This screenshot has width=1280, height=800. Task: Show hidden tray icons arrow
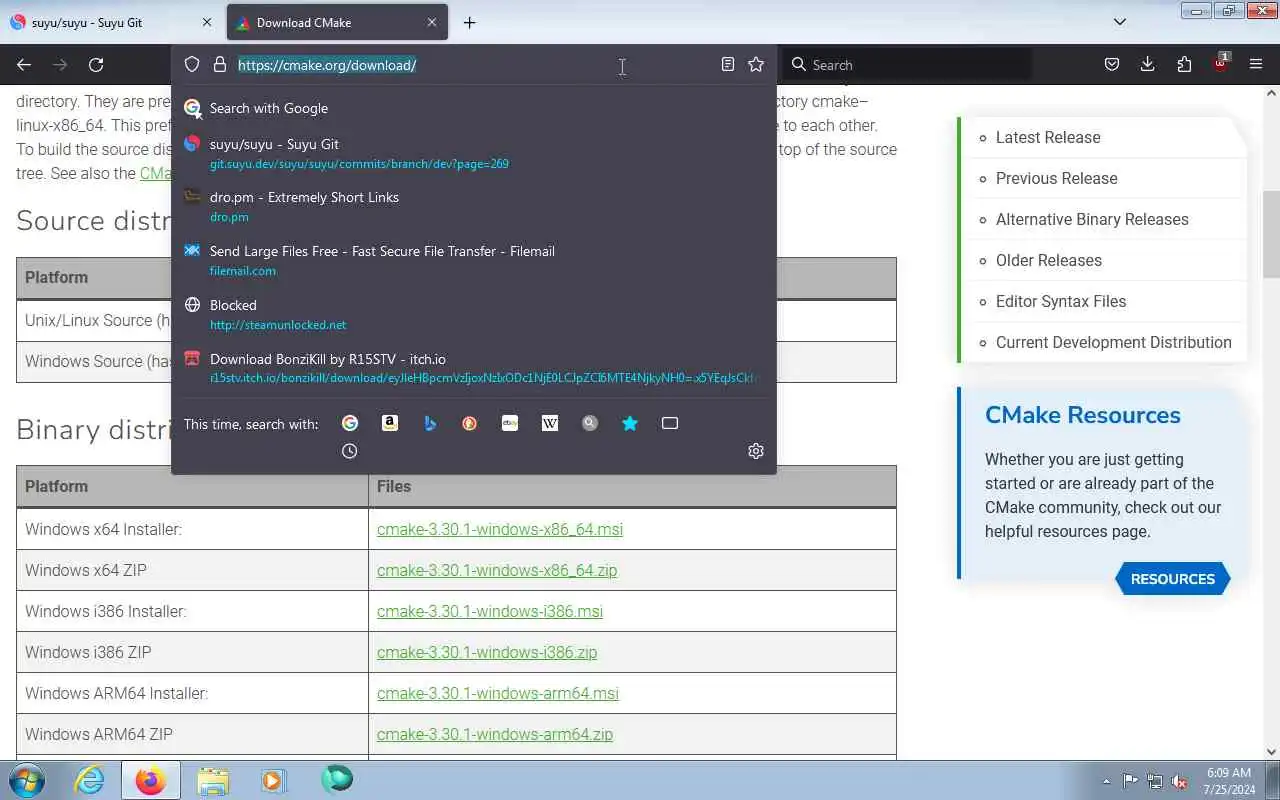click(x=1106, y=781)
